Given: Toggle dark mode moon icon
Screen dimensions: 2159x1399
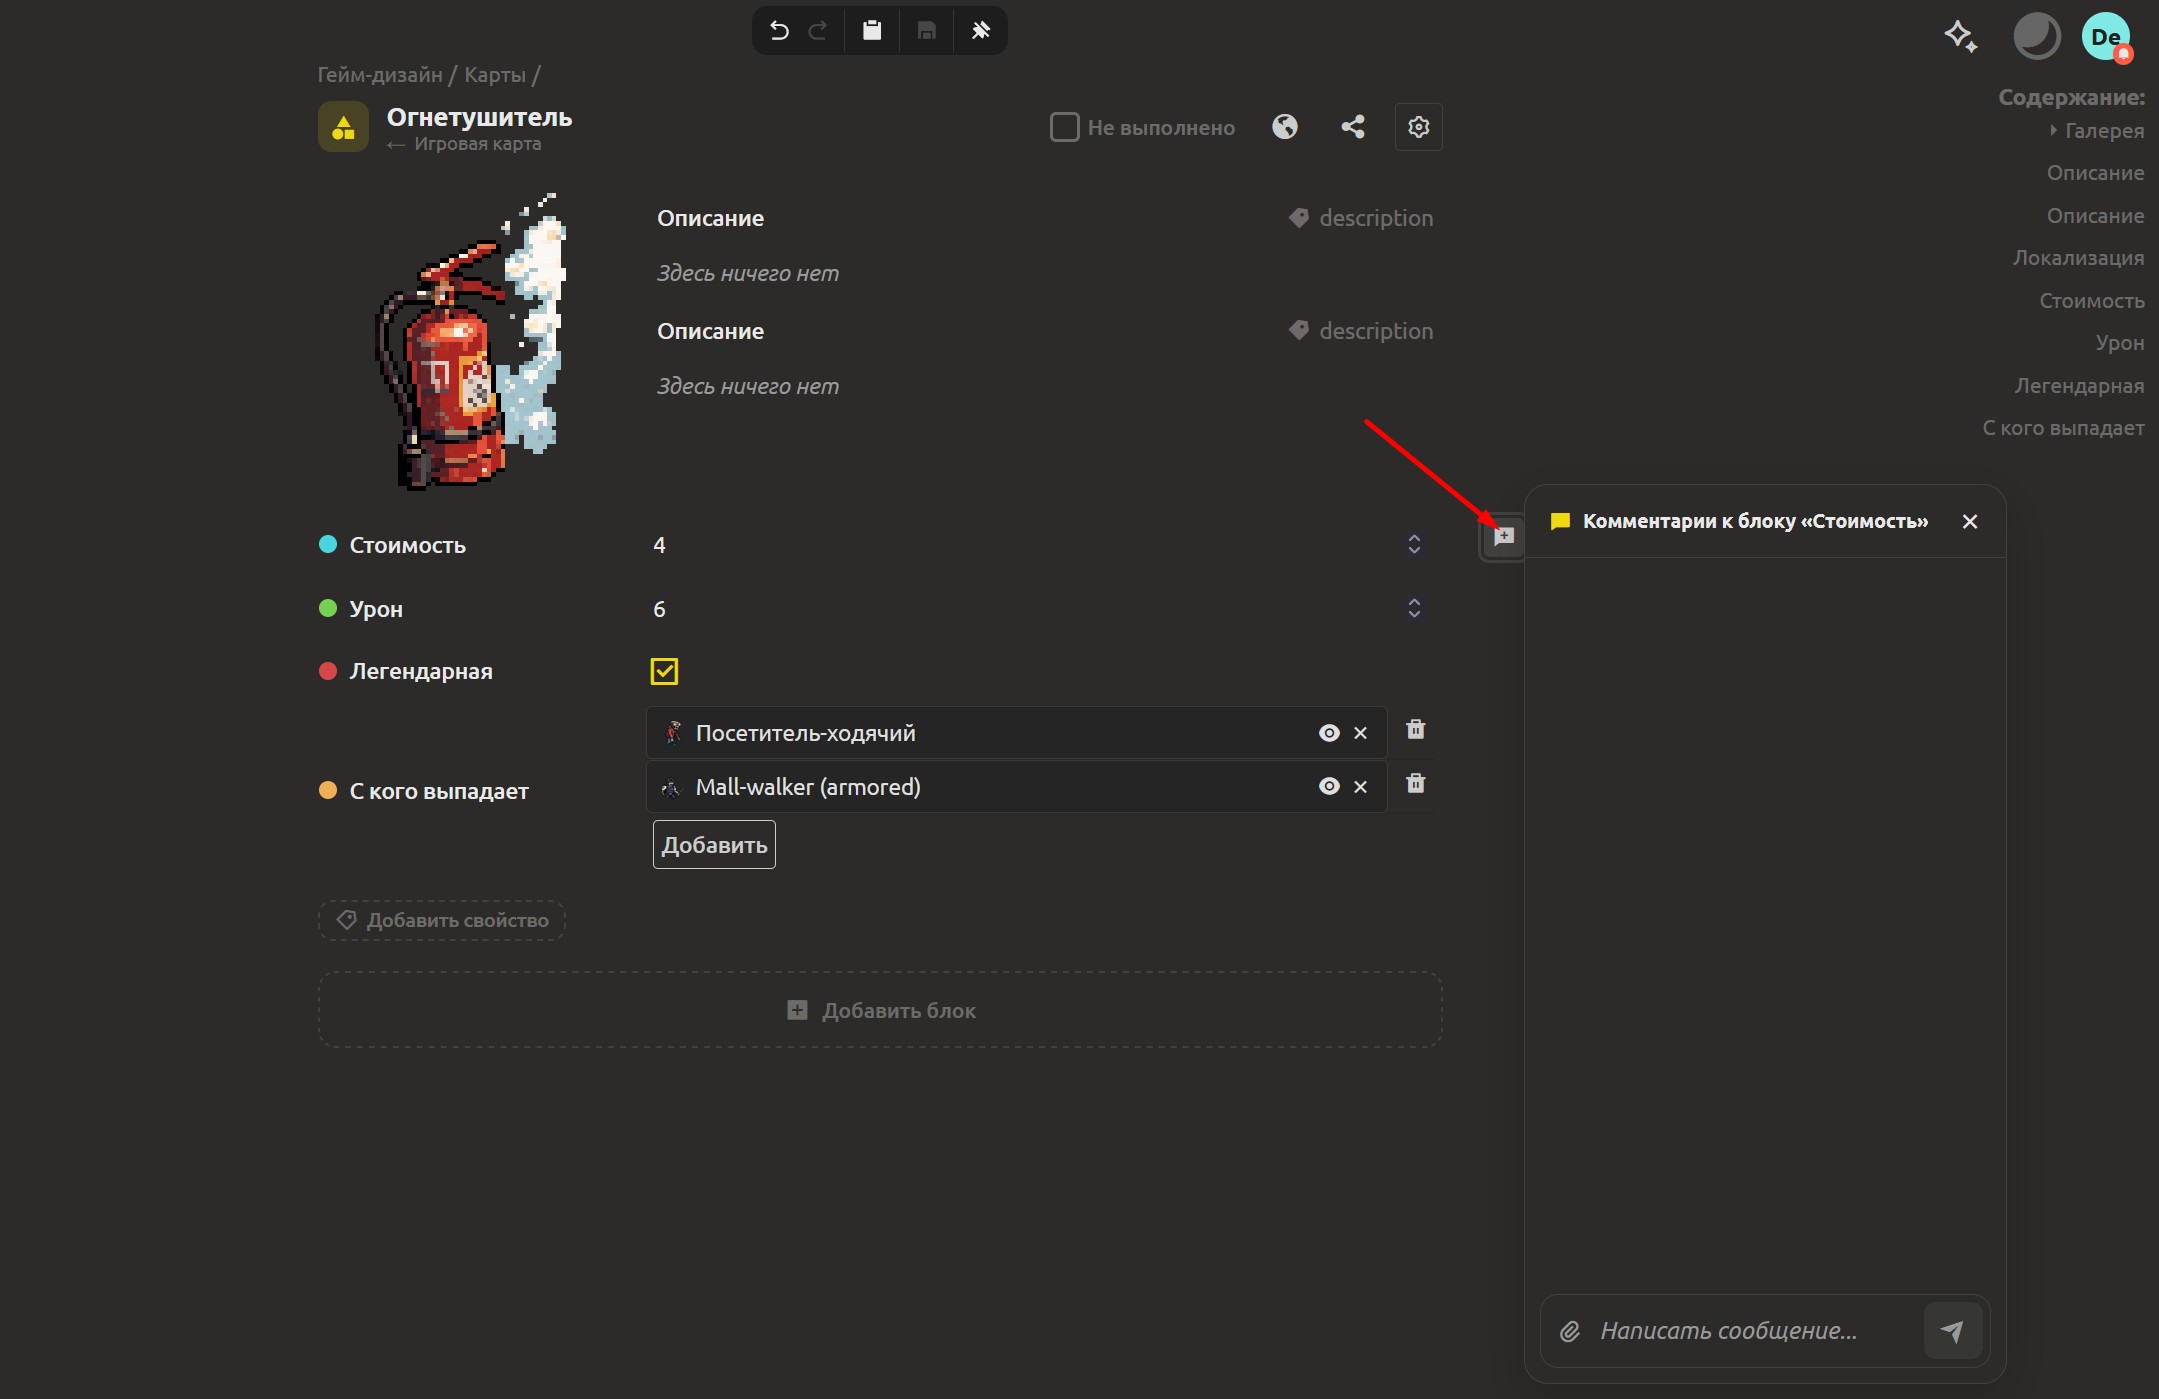Looking at the screenshot, I should point(2037,37).
